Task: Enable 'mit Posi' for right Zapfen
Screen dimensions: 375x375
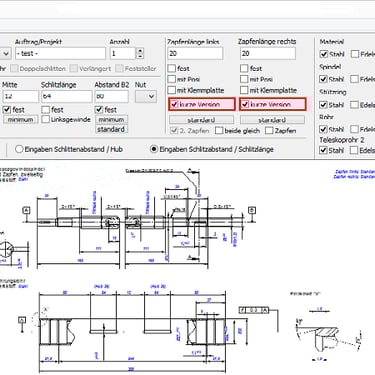Action: (244, 79)
